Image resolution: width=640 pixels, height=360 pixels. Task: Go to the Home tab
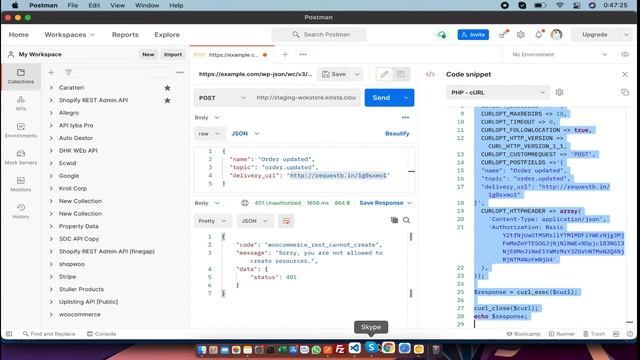(19, 35)
